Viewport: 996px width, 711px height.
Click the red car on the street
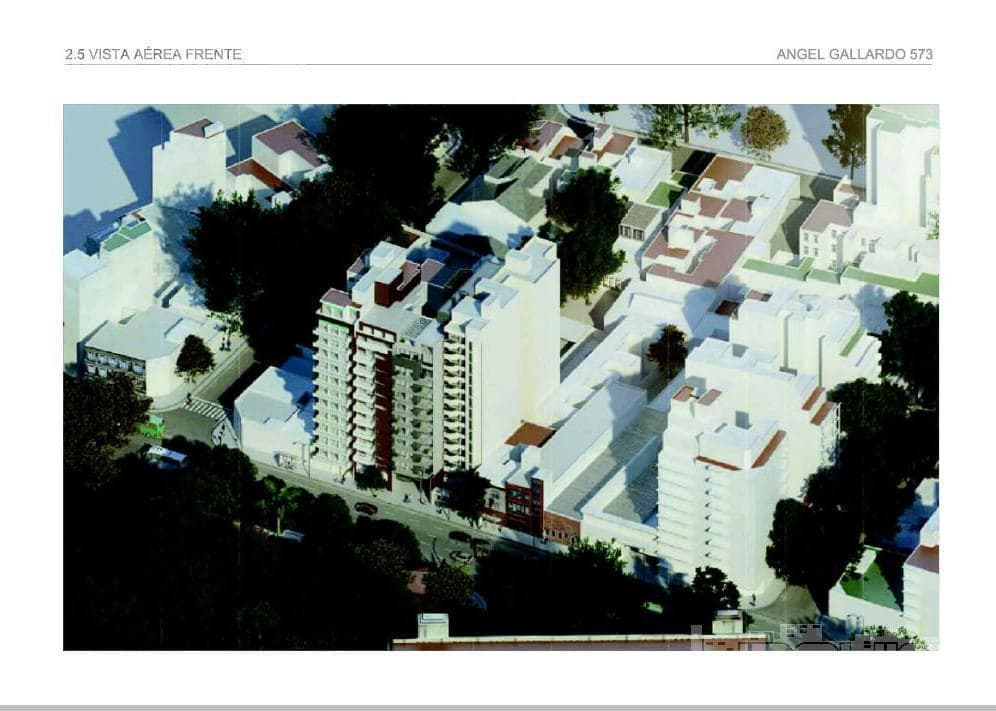click(x=366, y=508)
